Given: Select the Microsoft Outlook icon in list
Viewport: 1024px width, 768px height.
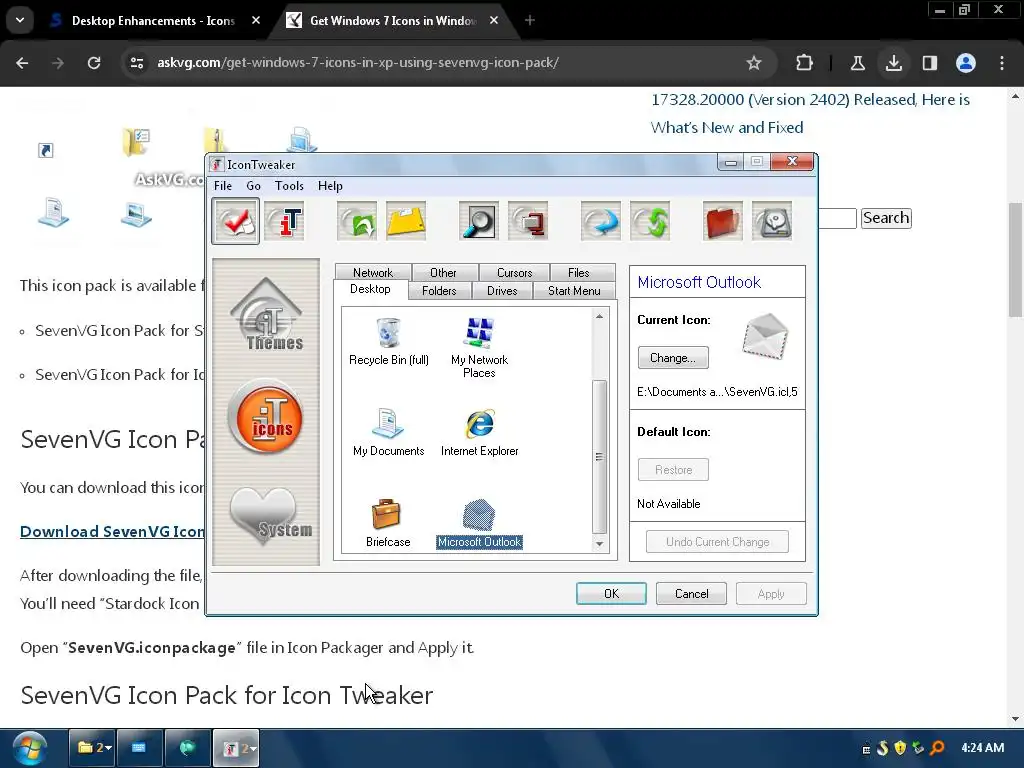Looking at the screenshot, I should (x=479, y=523).
